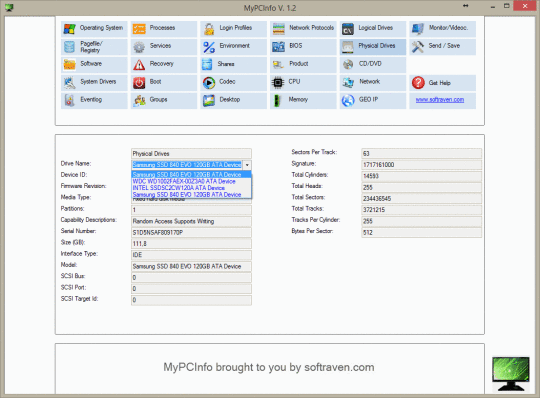This screenshot has height=398, width=540.
Task: Open the Boot power icon
Action: pyautogui.click(x=139, y=83)
